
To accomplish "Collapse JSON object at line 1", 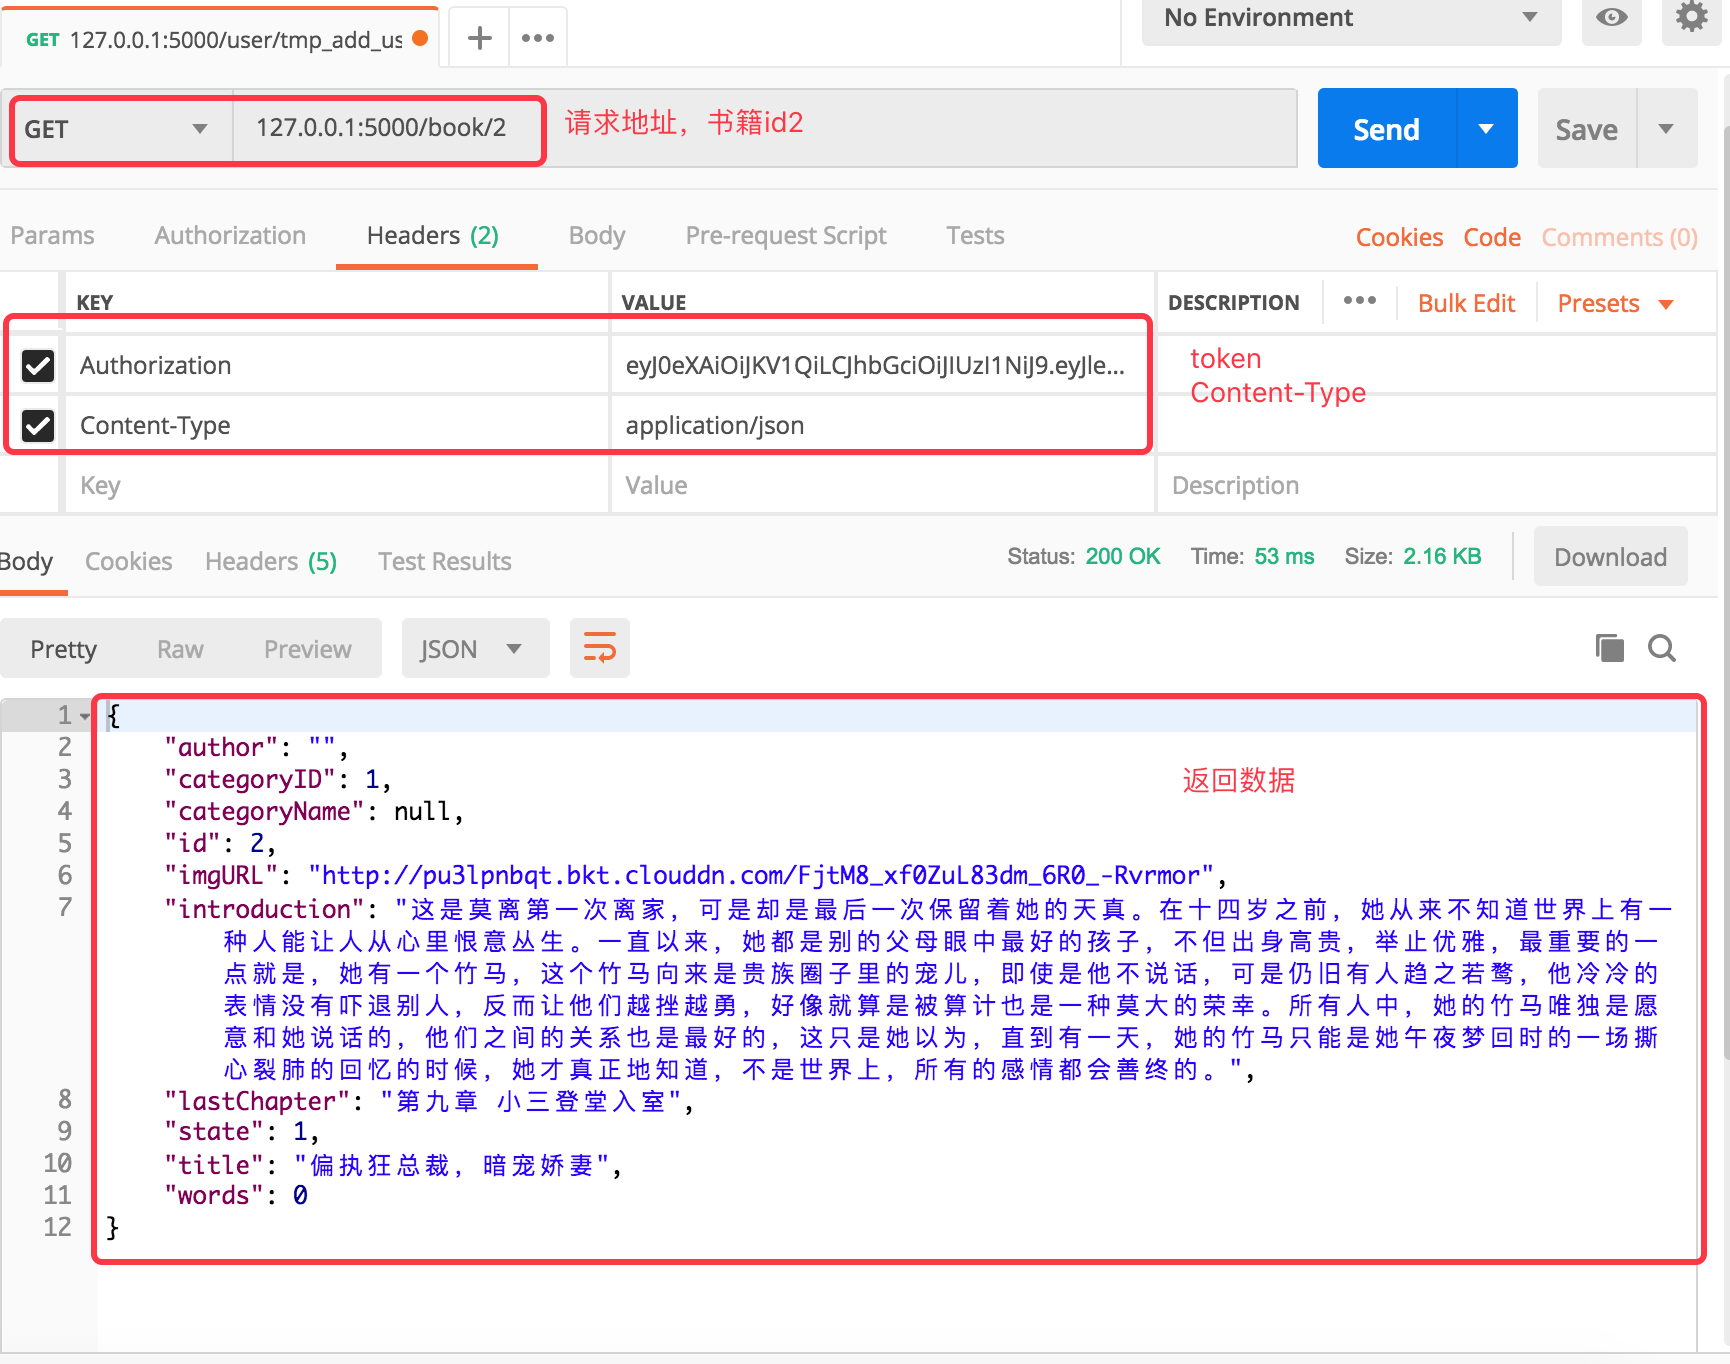I will pos(84,716).
